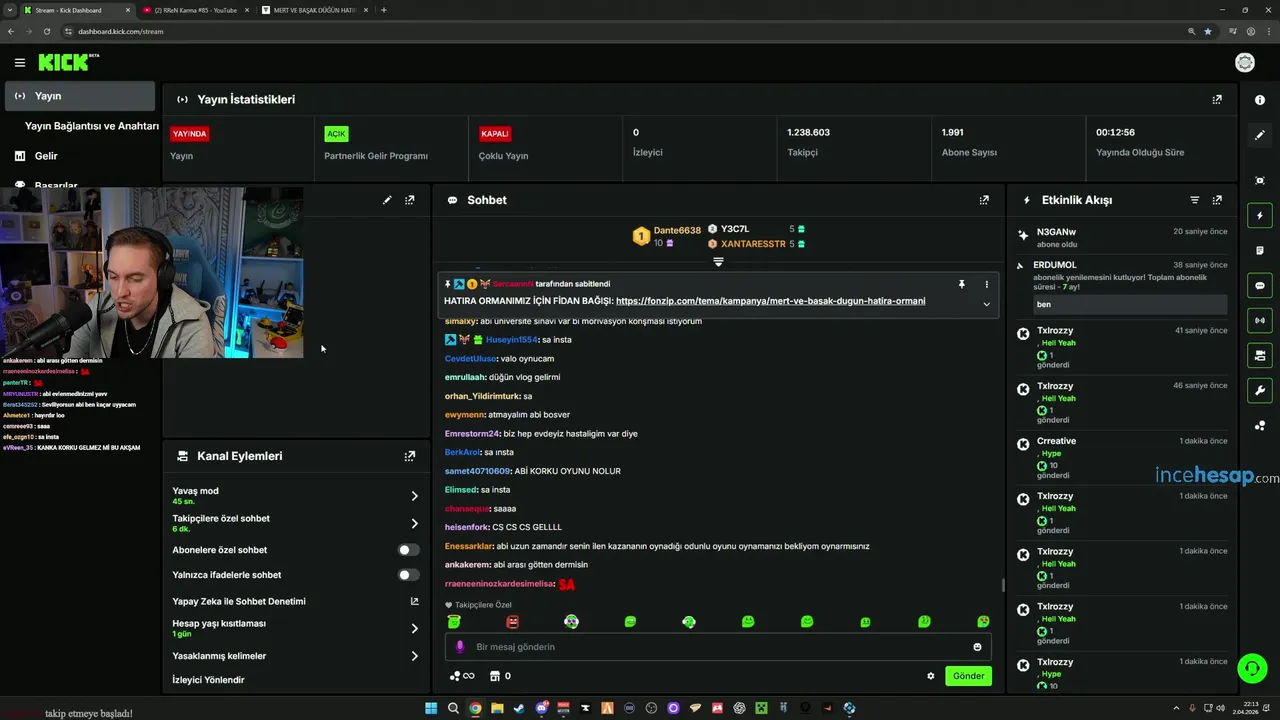Toggle the wrench channel actions icon in sidebar
The width and height of the screenshot is (1280, 720).
click(1260, 390)
